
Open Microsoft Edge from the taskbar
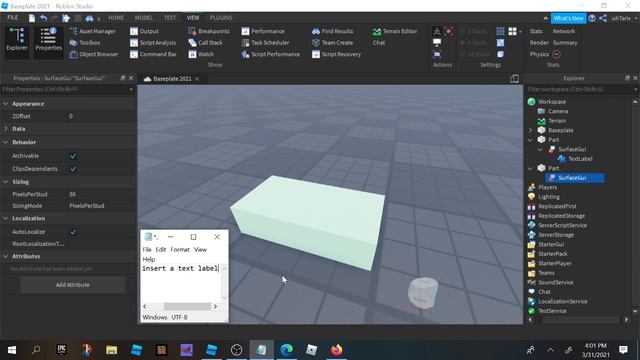click(287, 350)
